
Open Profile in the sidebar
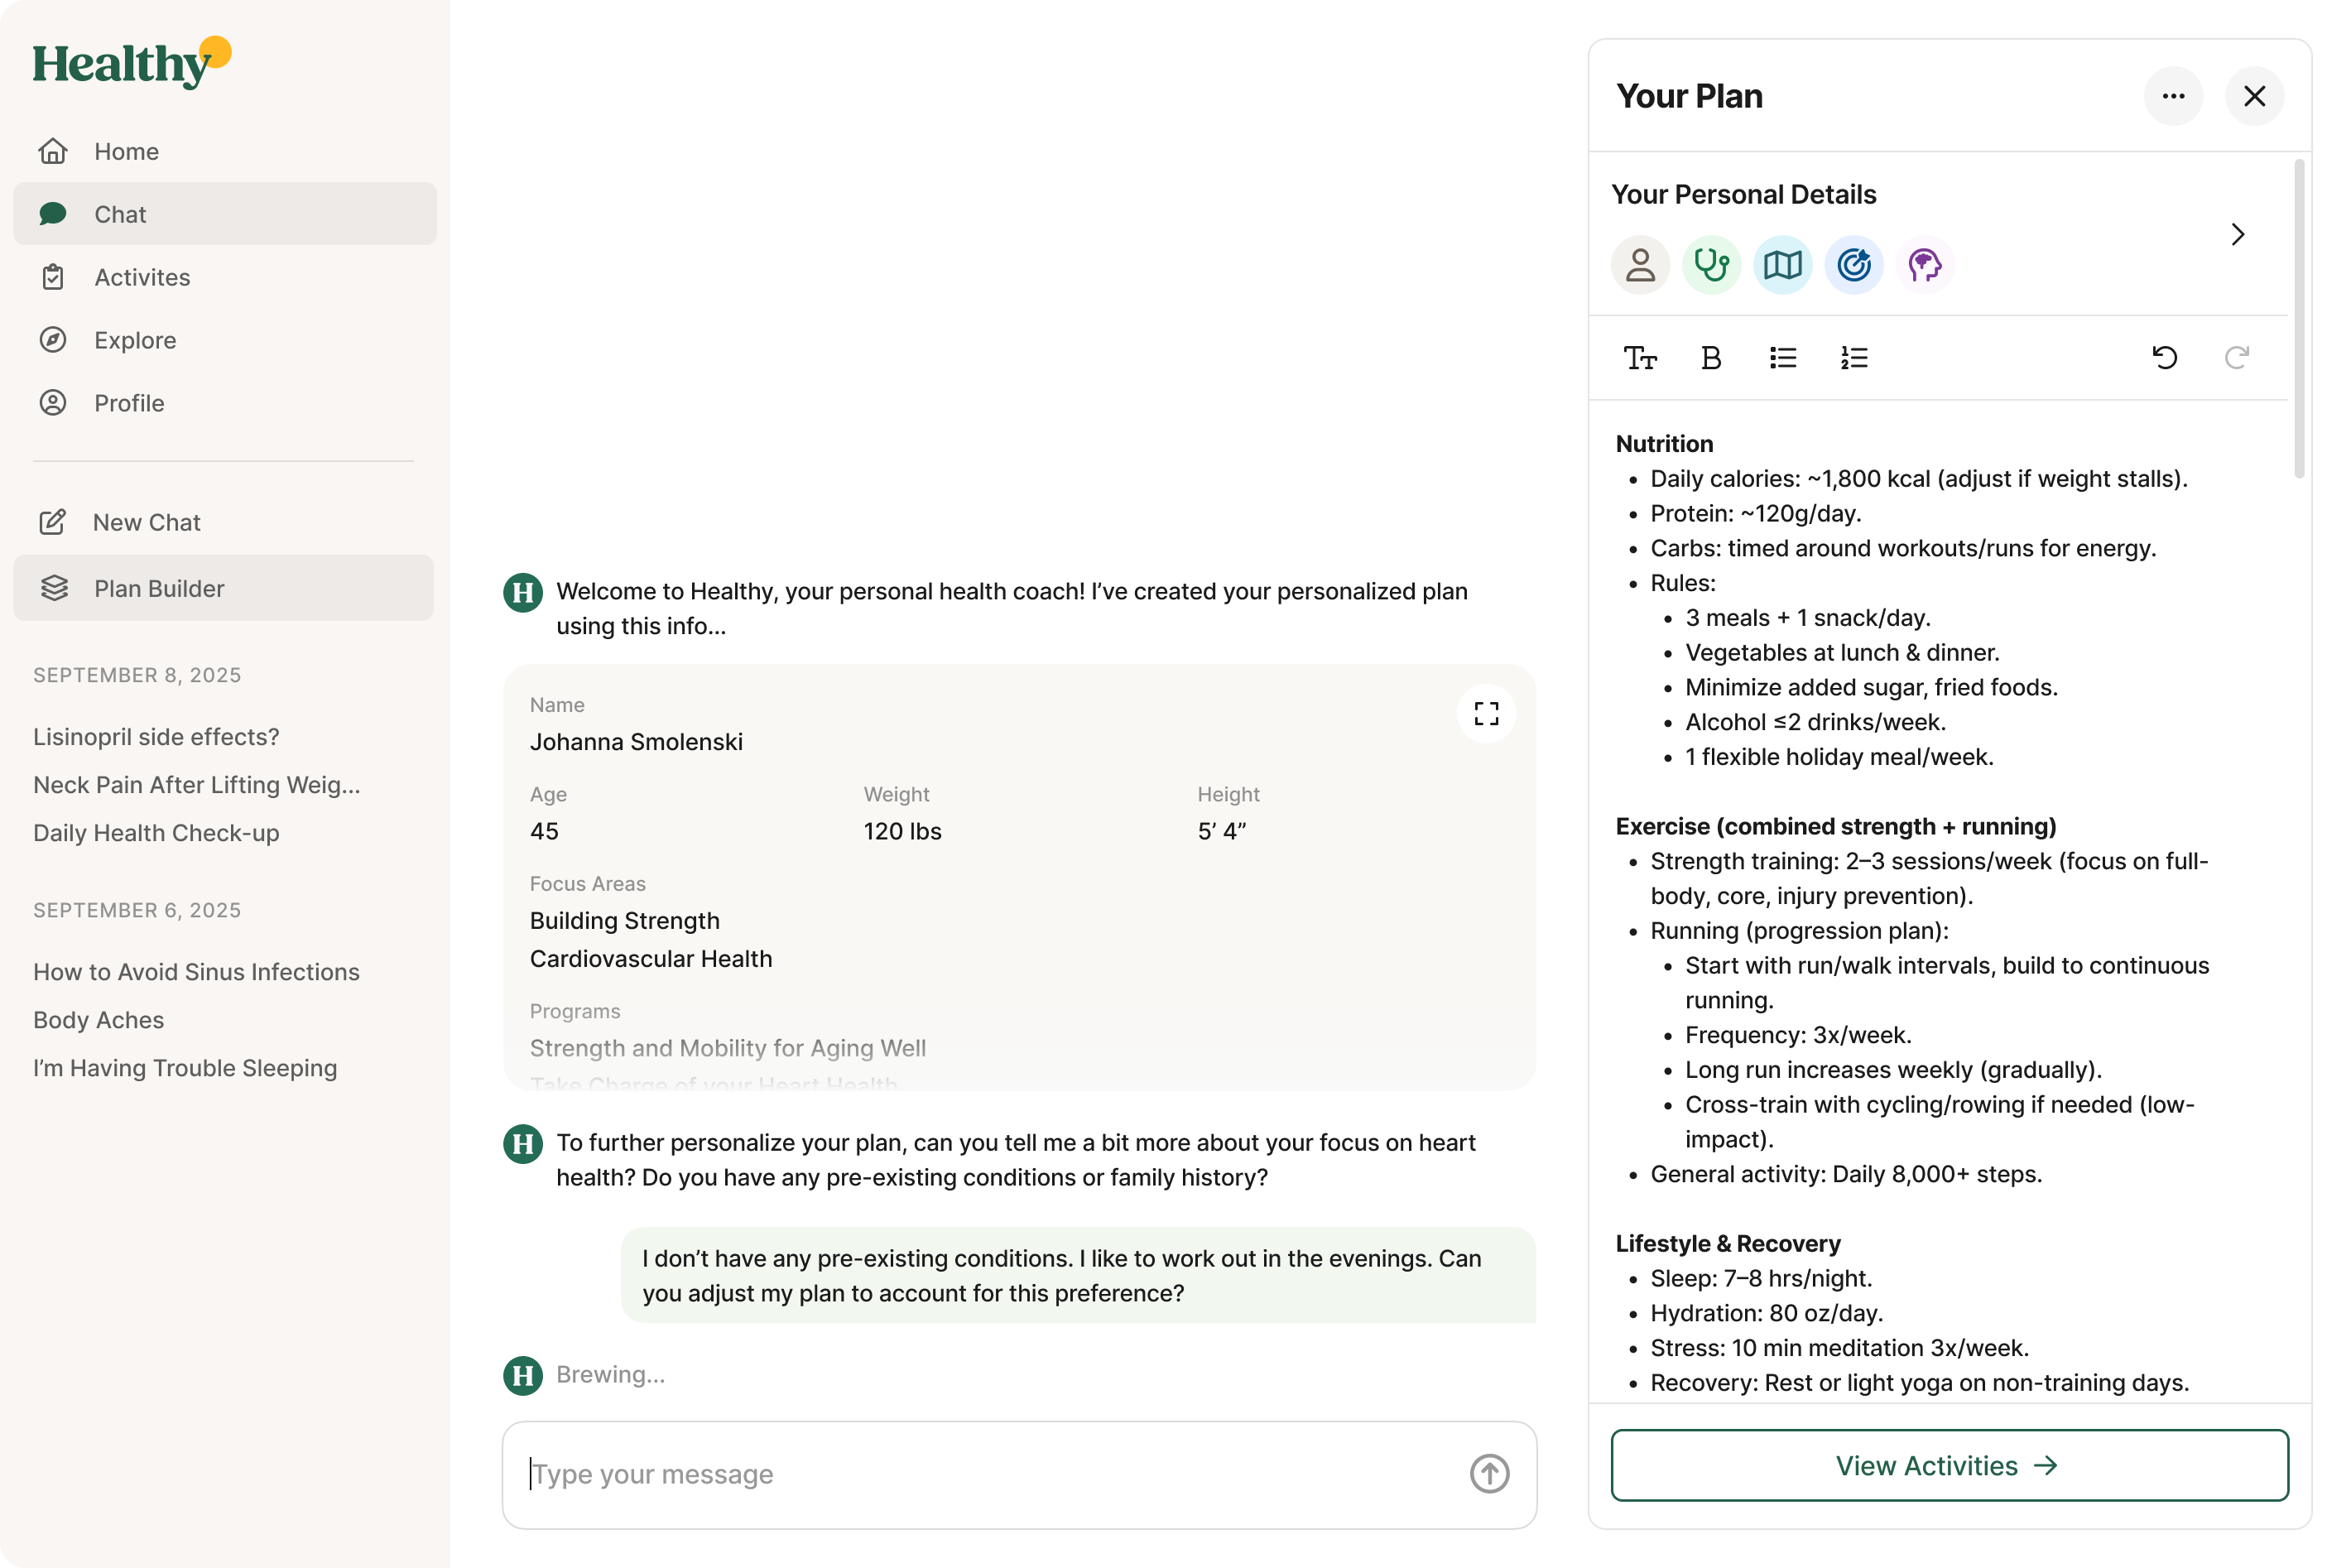coord(225,403)
